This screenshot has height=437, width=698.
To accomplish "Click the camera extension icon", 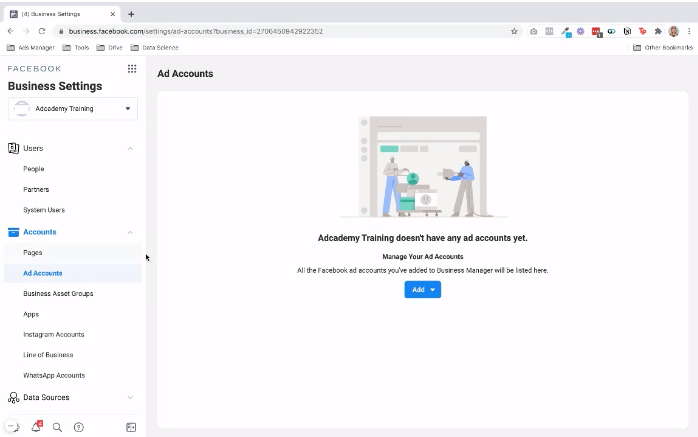I will pos(533,31).
